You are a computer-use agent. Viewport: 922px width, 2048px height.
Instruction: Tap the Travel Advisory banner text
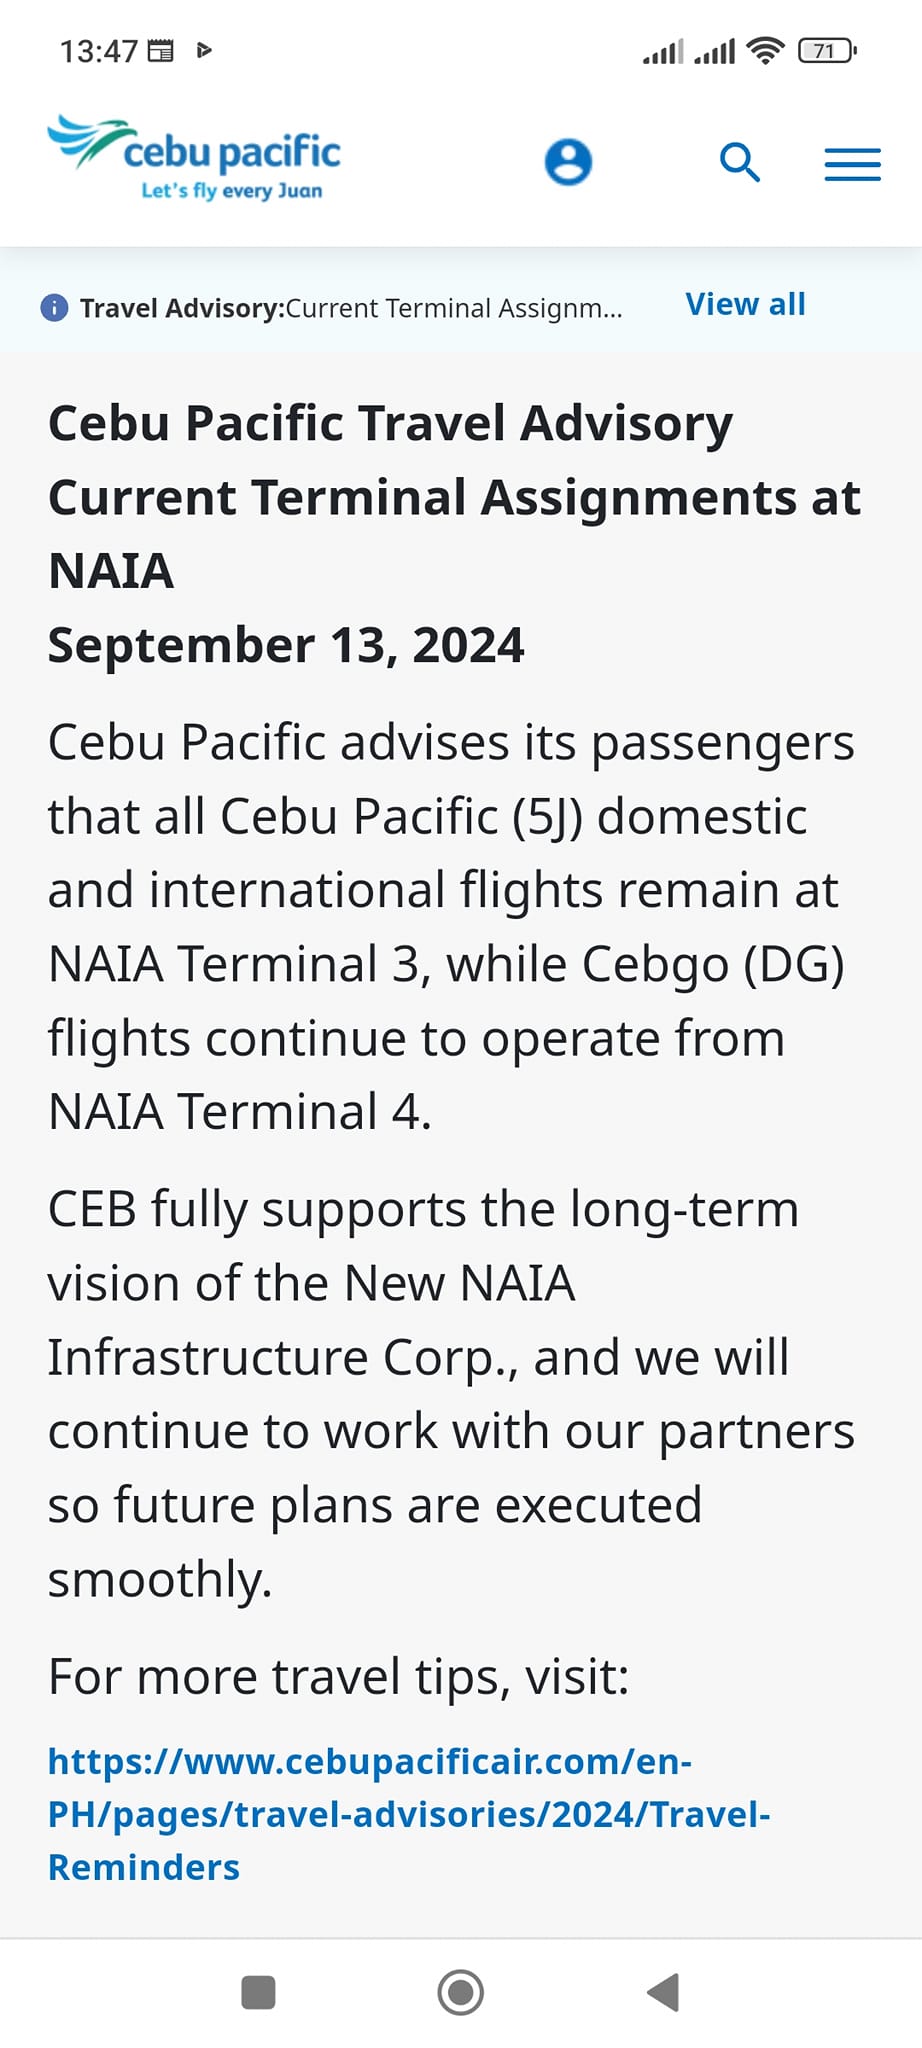pyautogui.click(x=351, y=308)
